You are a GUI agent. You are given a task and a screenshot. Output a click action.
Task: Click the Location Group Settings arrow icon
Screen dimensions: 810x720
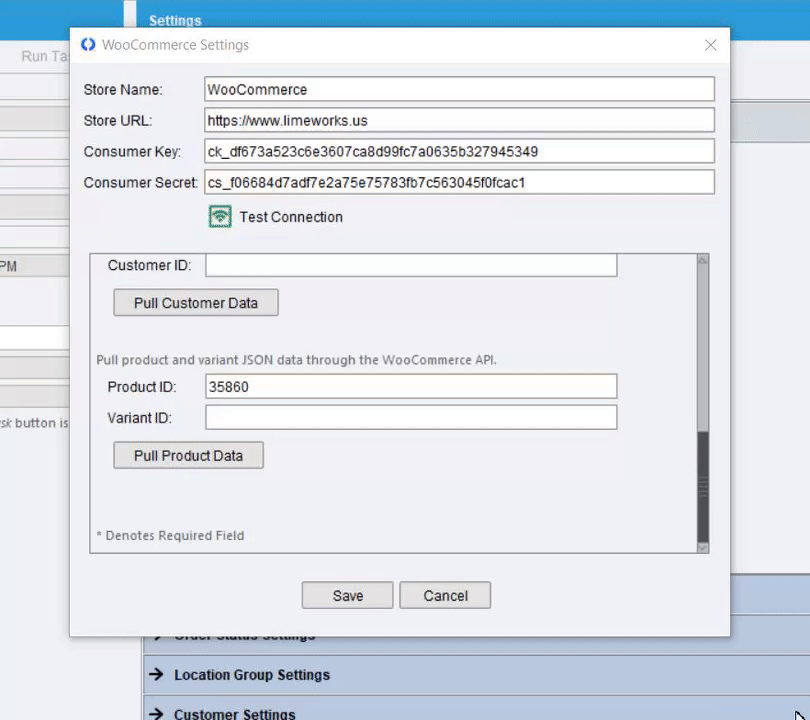coord(156,674)
